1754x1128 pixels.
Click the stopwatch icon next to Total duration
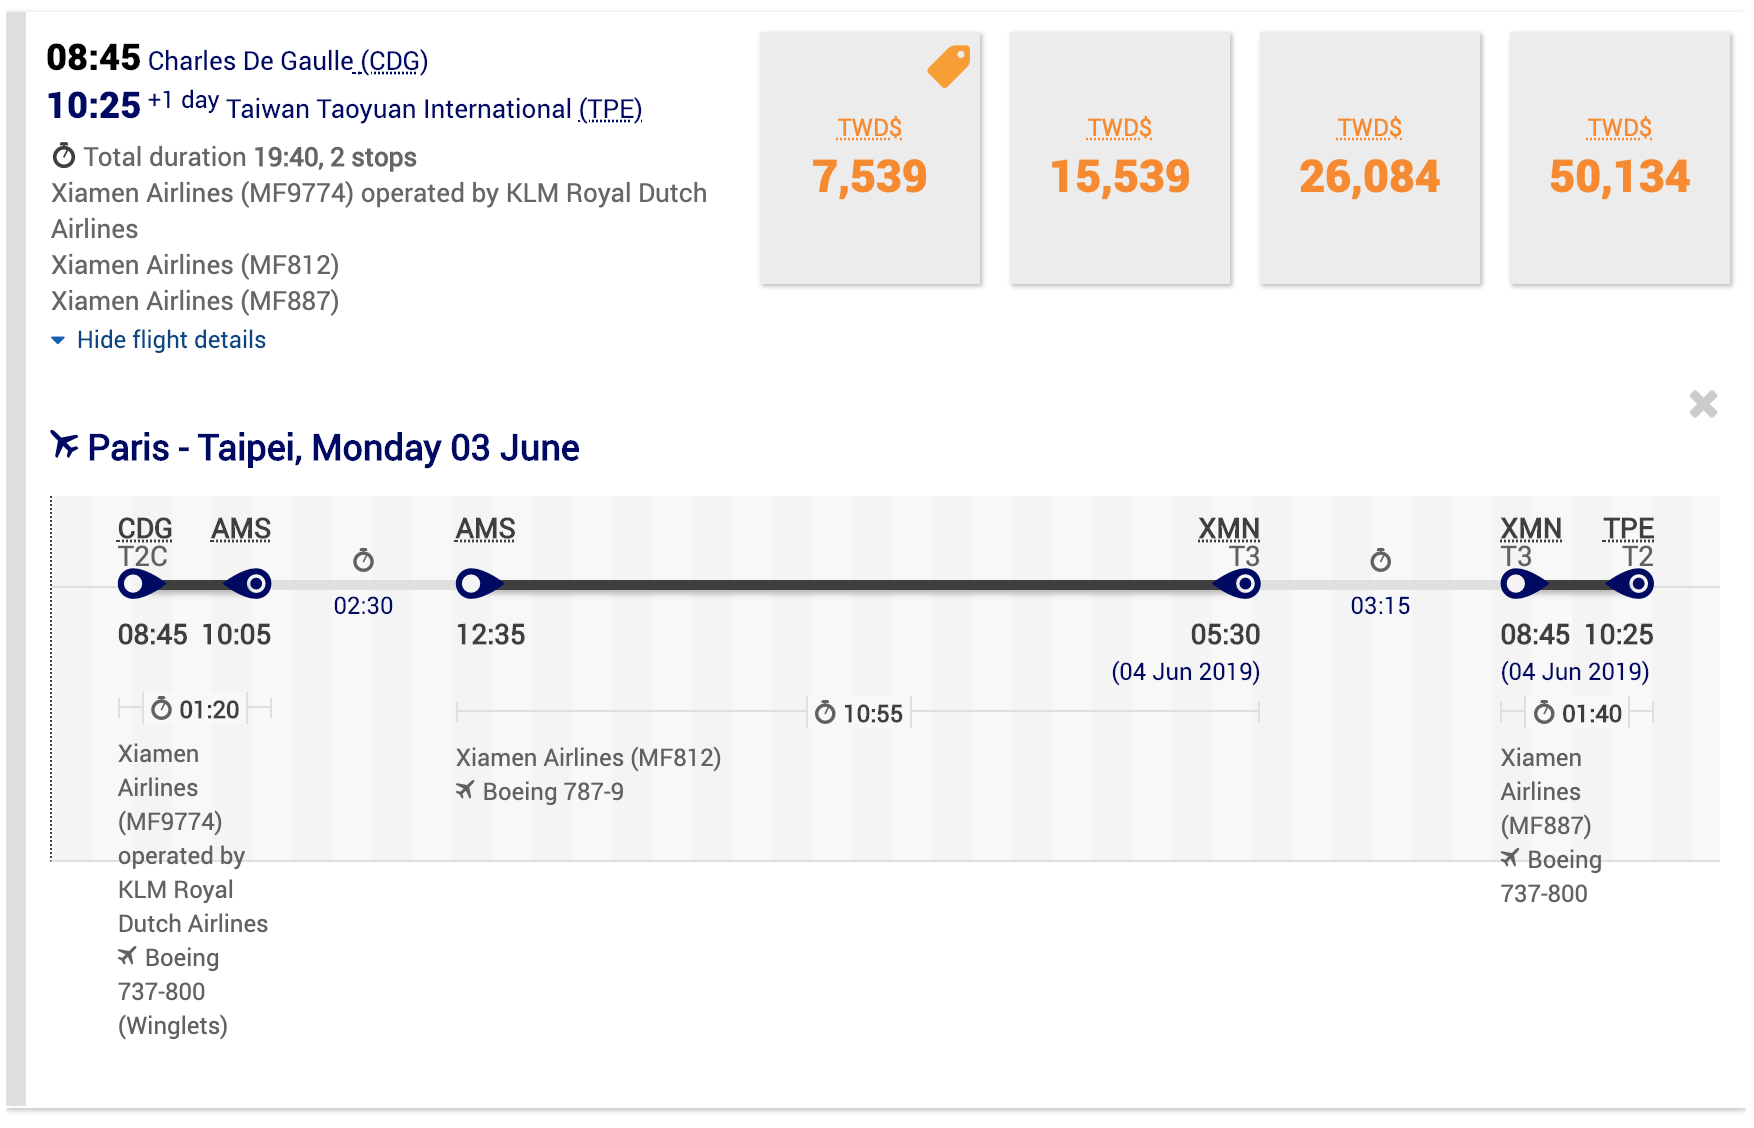pos(64,156)
